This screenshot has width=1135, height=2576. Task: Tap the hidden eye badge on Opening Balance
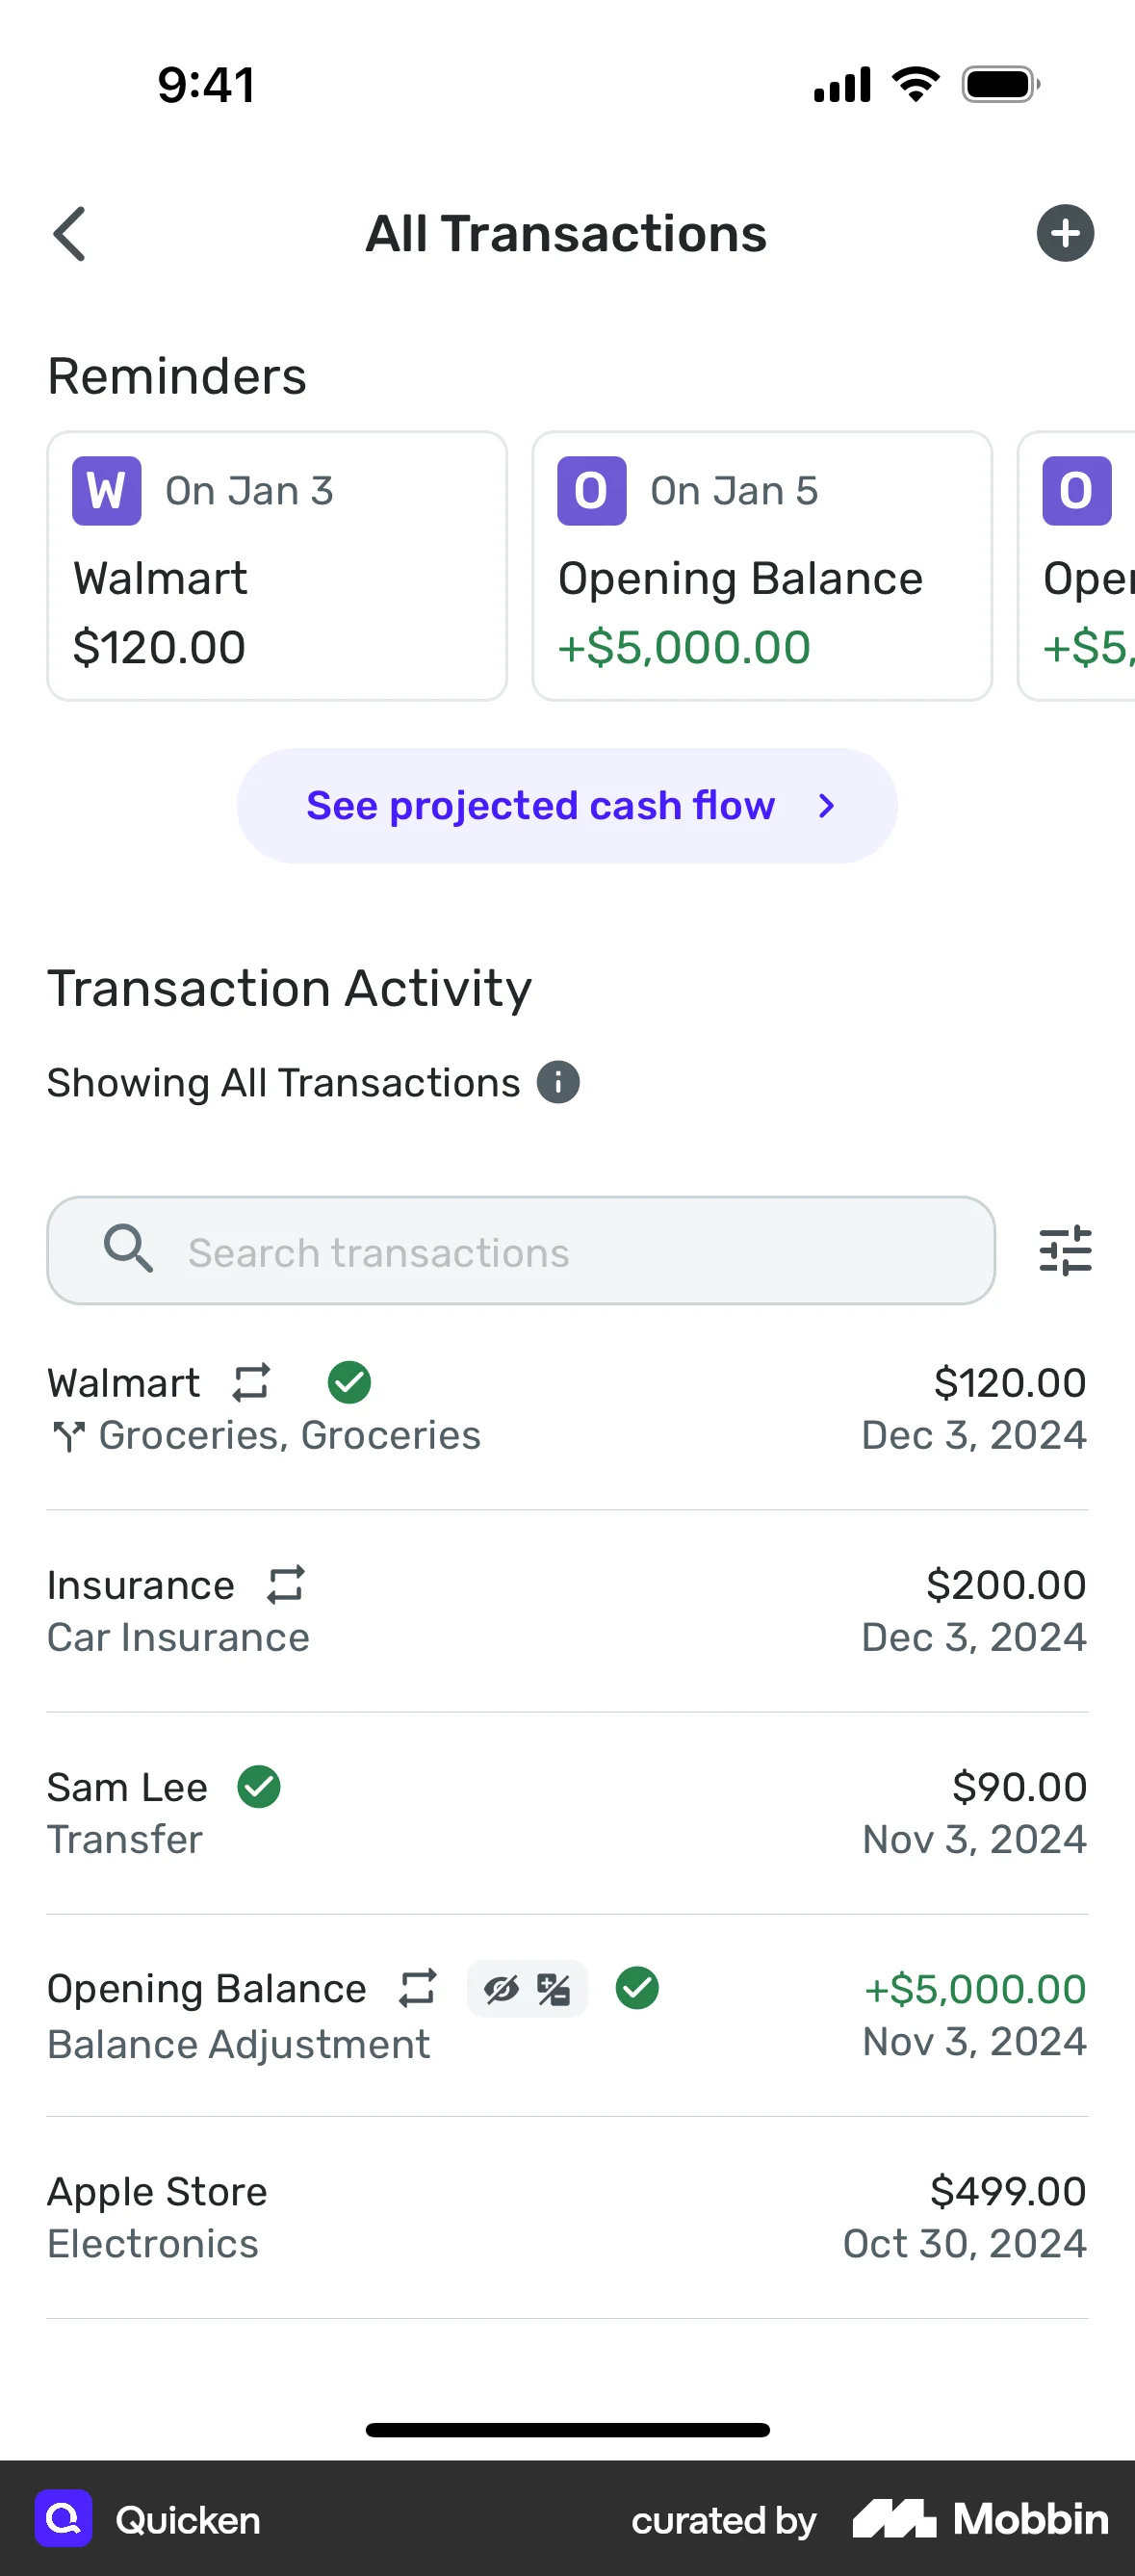coord(502,1989)
